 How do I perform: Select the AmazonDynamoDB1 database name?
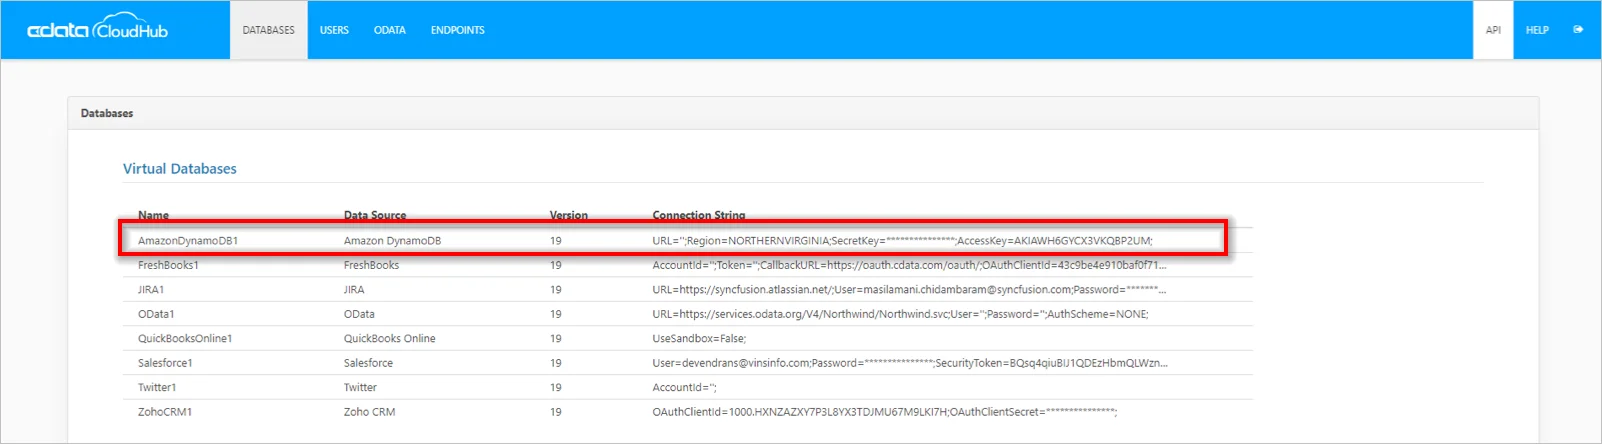point(188,241)
